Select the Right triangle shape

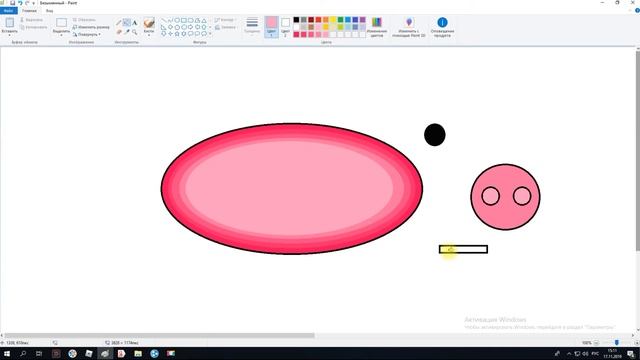[164, 27]
